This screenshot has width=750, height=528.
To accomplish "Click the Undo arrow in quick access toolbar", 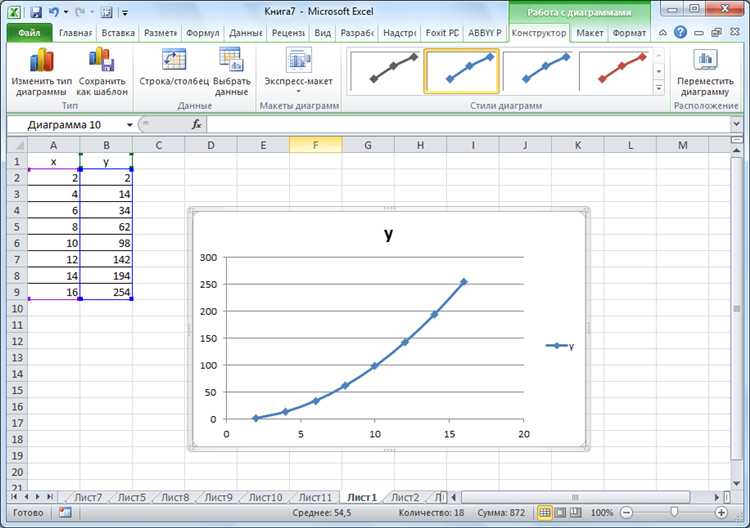I will (54, 12).
